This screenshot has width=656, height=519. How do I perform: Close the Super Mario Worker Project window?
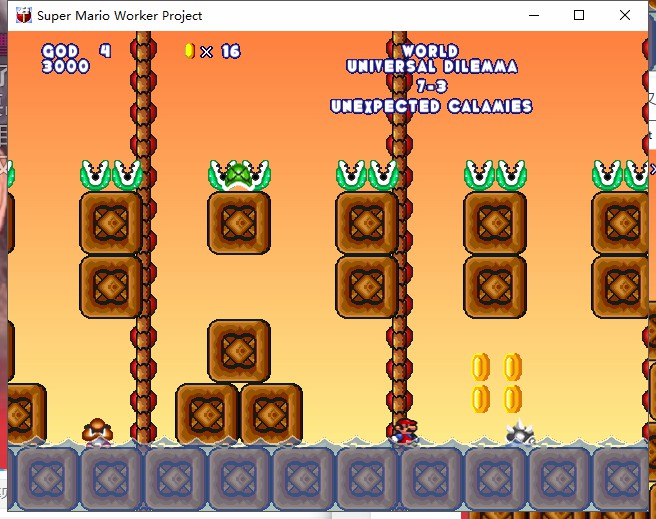point(625,15)
